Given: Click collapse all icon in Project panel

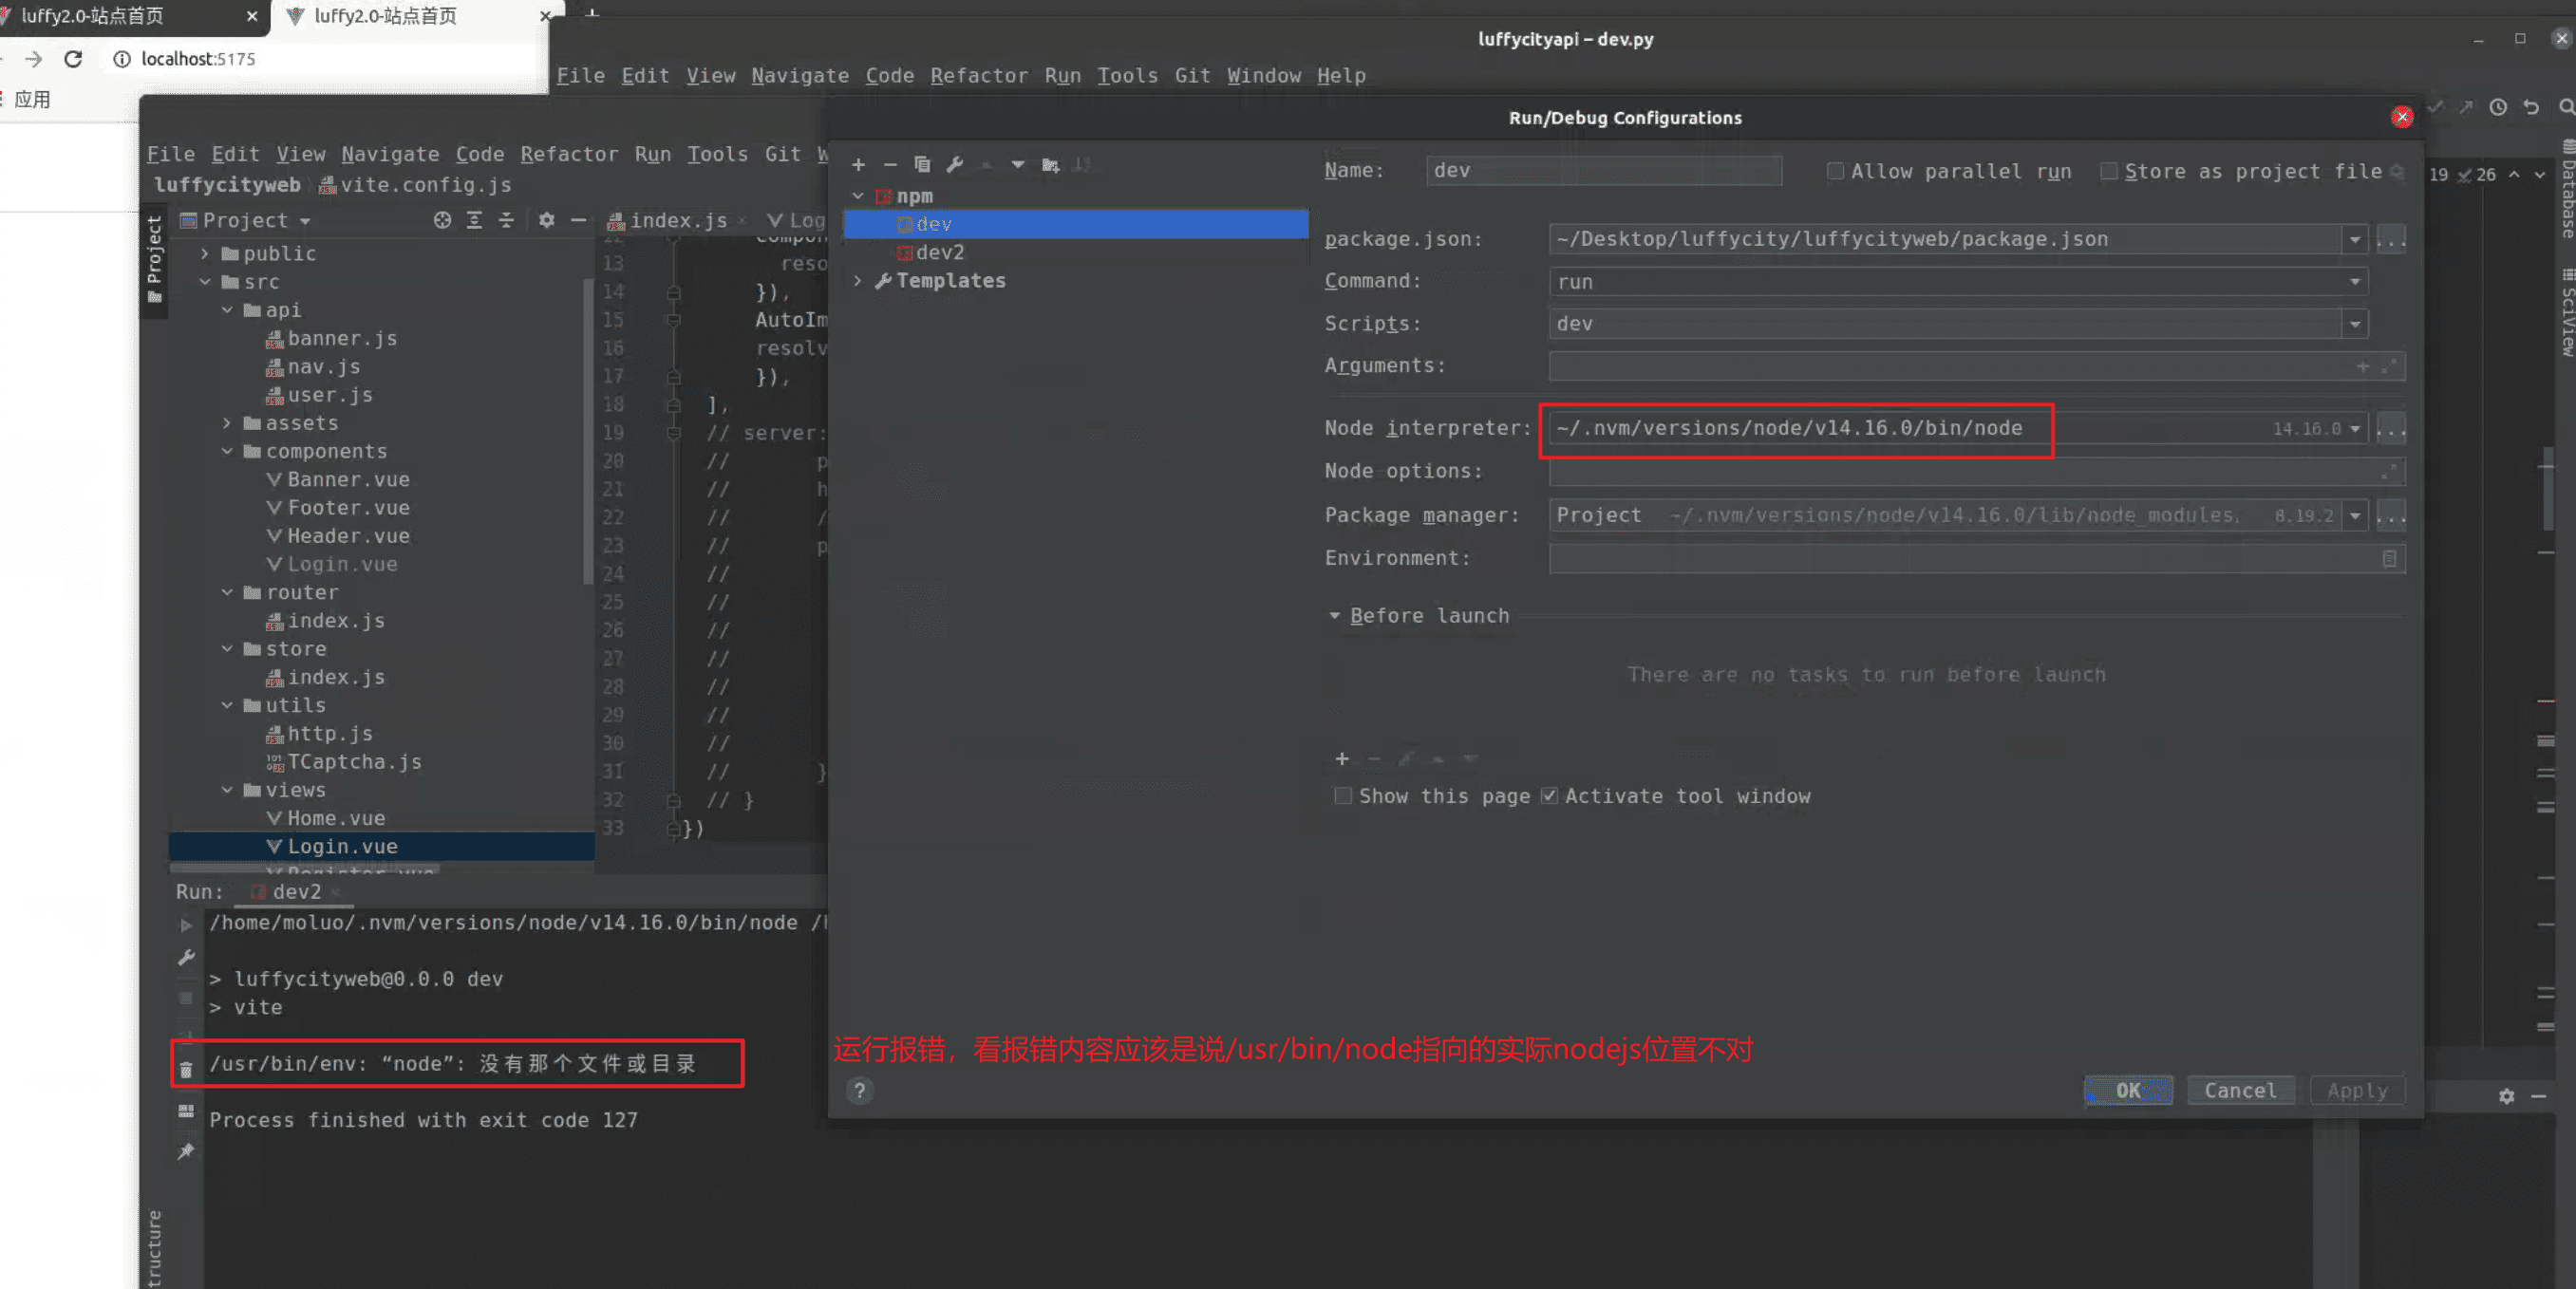Looking at the screenshot, I should [506, 220].
